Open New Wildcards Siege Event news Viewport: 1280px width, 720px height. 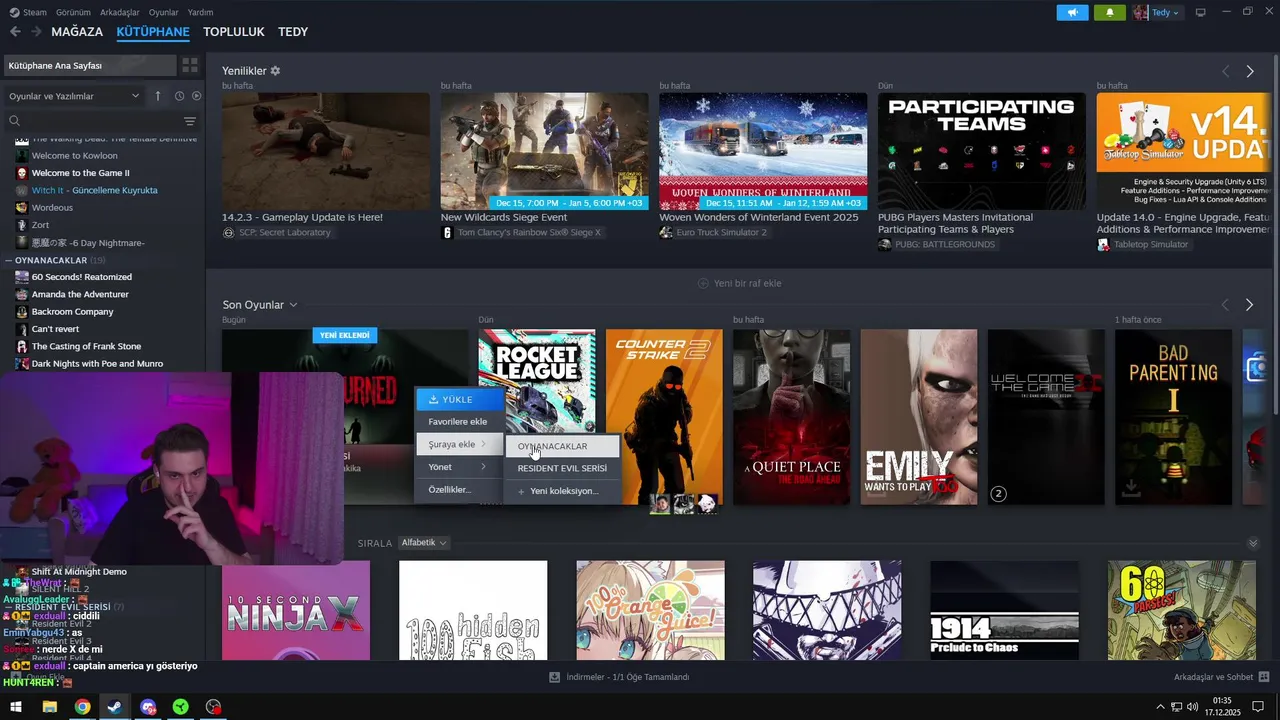[x=544, y=151]
